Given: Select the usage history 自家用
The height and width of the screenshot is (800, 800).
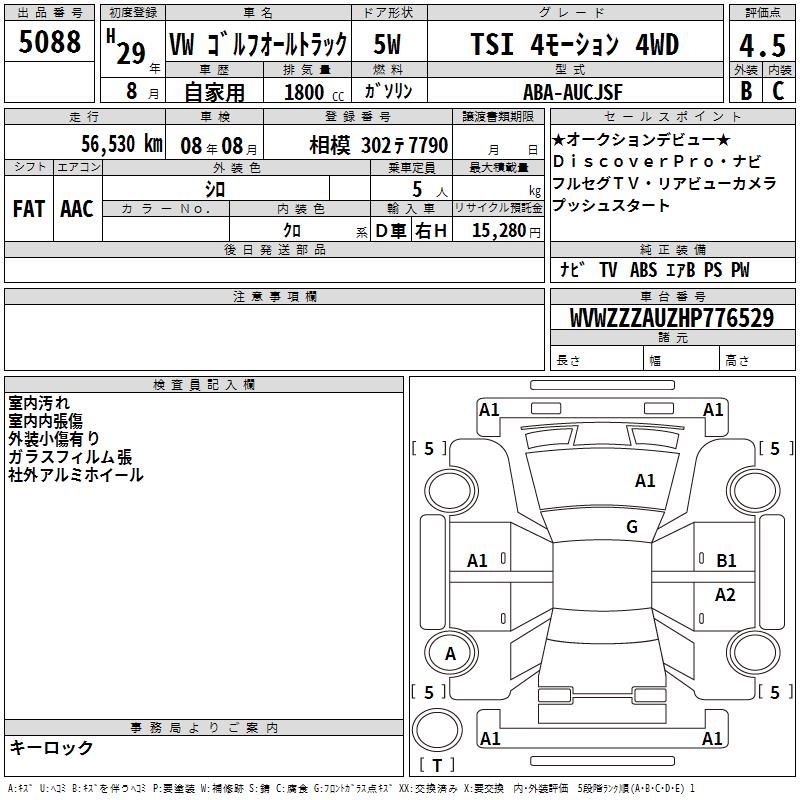Looking at the screenshot, I should point(214,92).
